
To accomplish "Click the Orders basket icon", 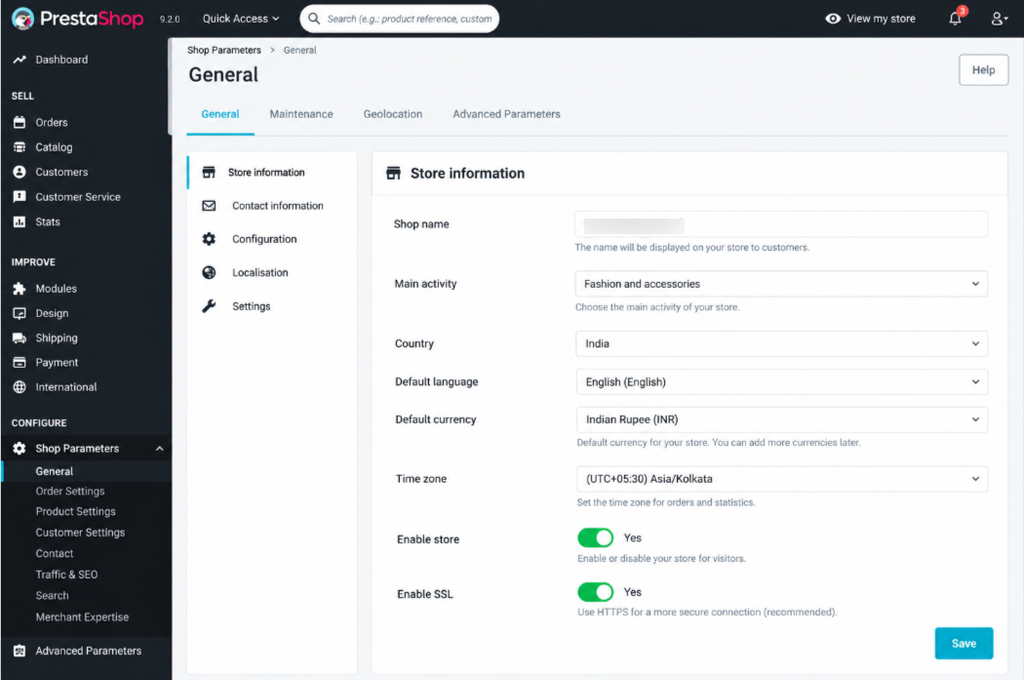I will [20, 122].
